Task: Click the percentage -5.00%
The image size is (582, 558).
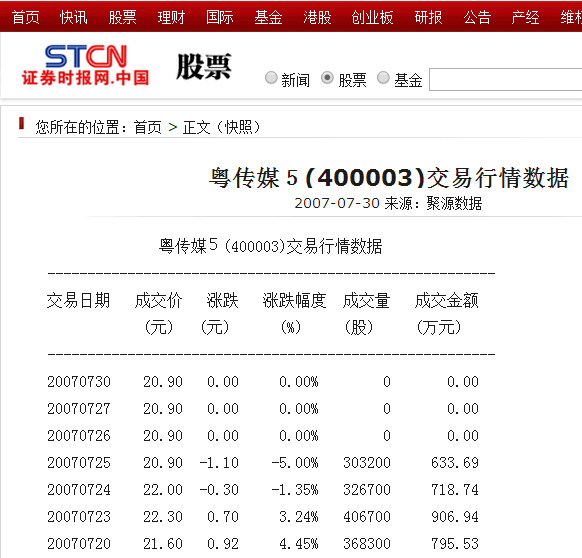Action: (x=295, y=463)
